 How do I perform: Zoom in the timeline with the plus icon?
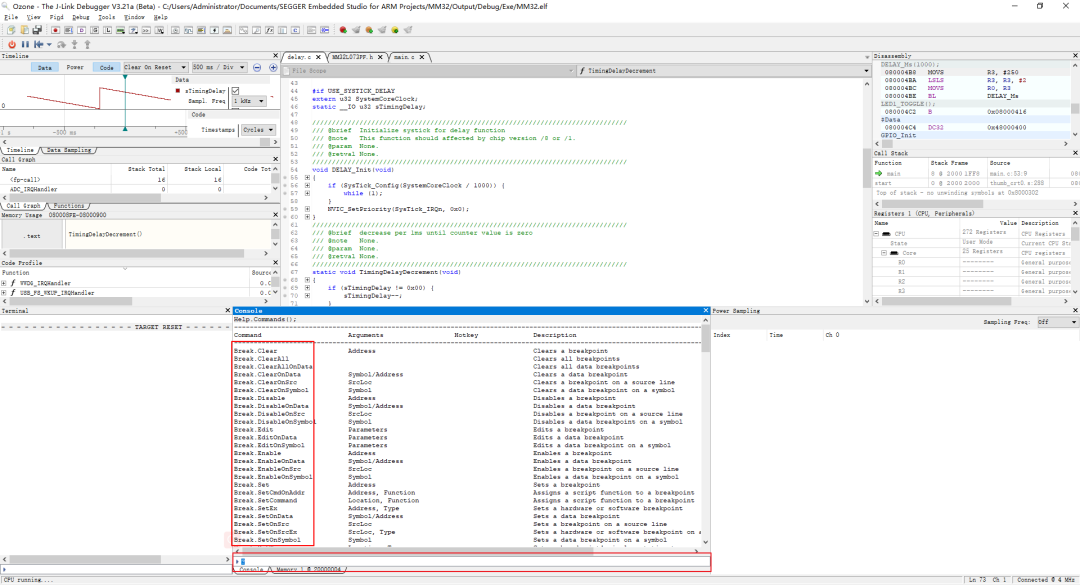pos(273,68)
